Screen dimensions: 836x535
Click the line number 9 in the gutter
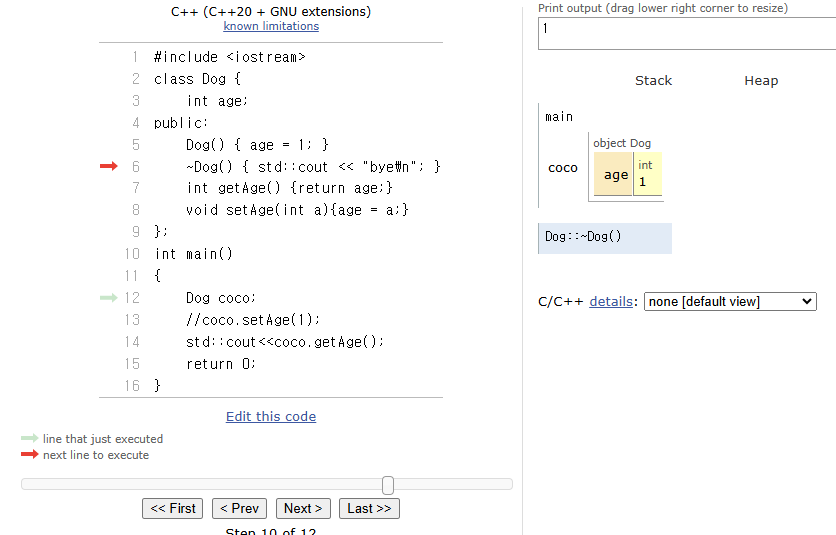tap(135, 231)
